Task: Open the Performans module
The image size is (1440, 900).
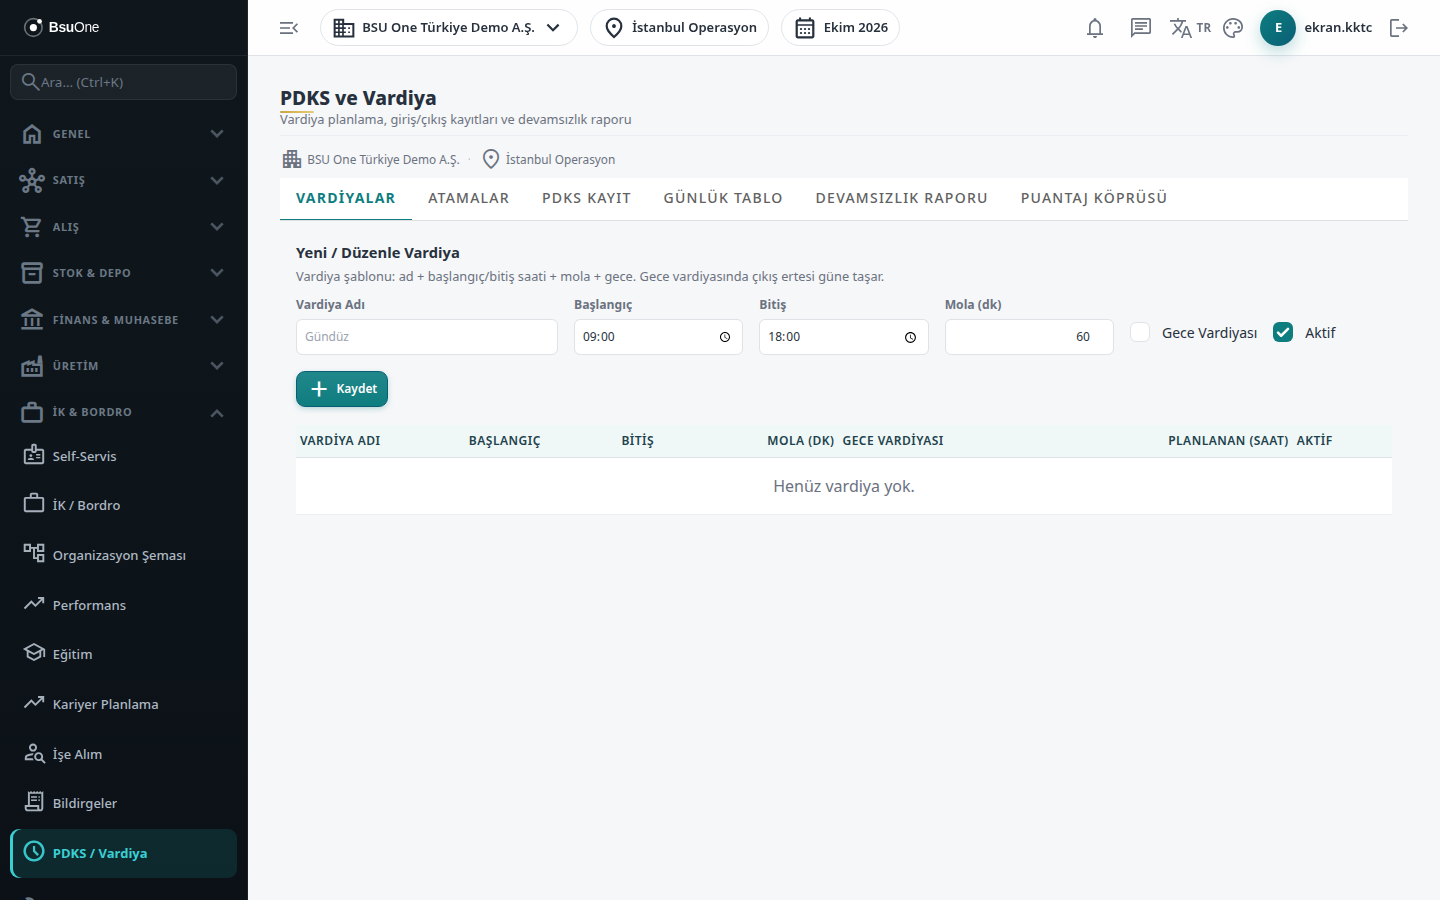Action: pos(123,605)
